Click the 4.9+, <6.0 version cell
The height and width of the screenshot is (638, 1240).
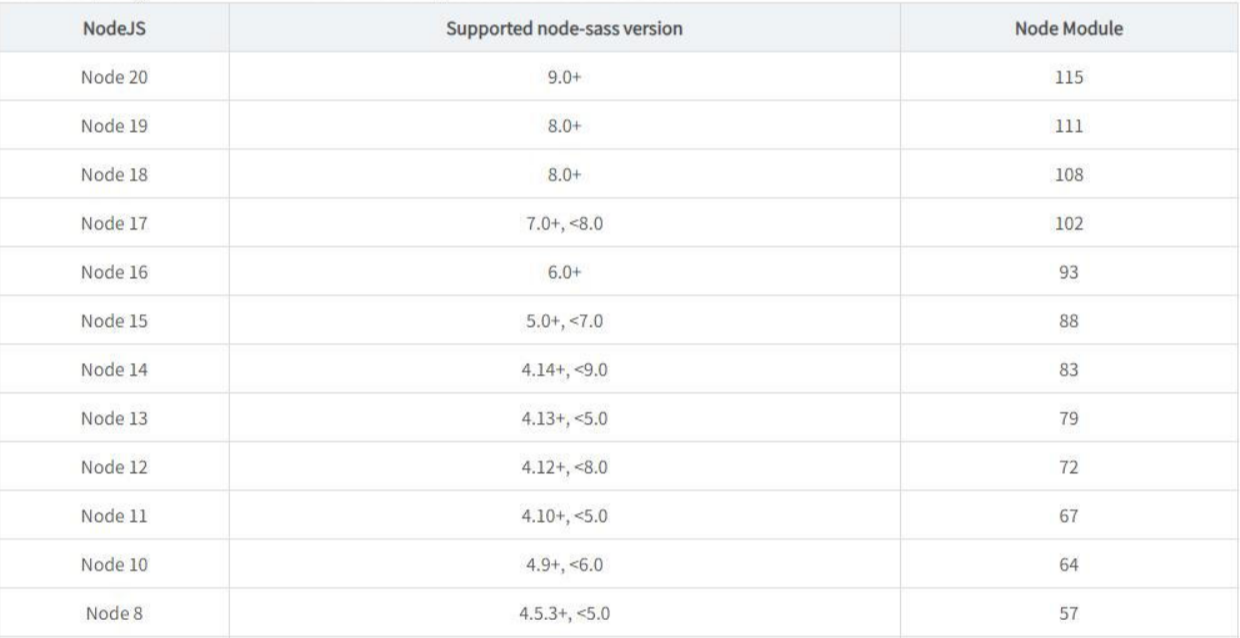(564, 565)
